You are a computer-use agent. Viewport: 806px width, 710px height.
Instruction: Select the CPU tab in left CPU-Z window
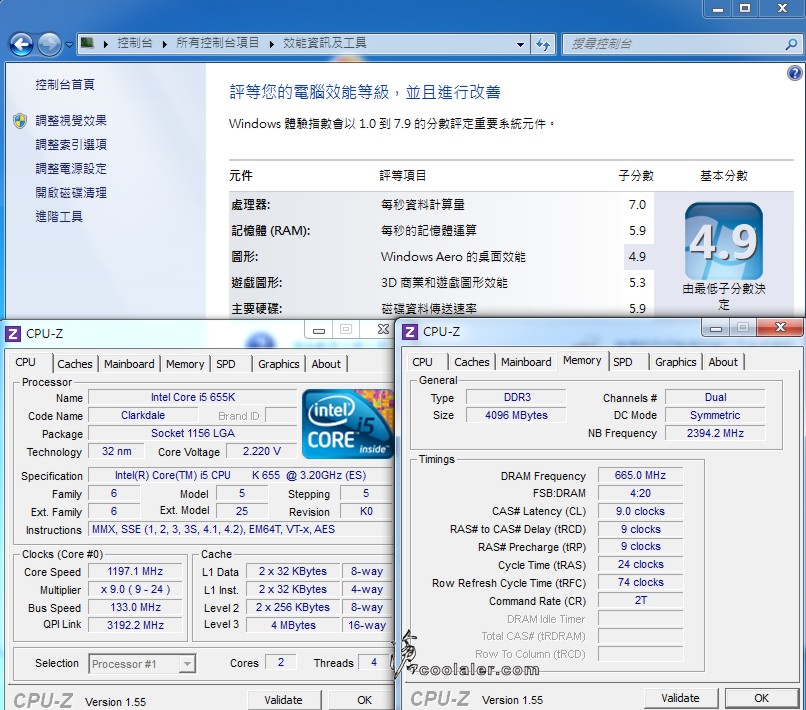(26, 362)
